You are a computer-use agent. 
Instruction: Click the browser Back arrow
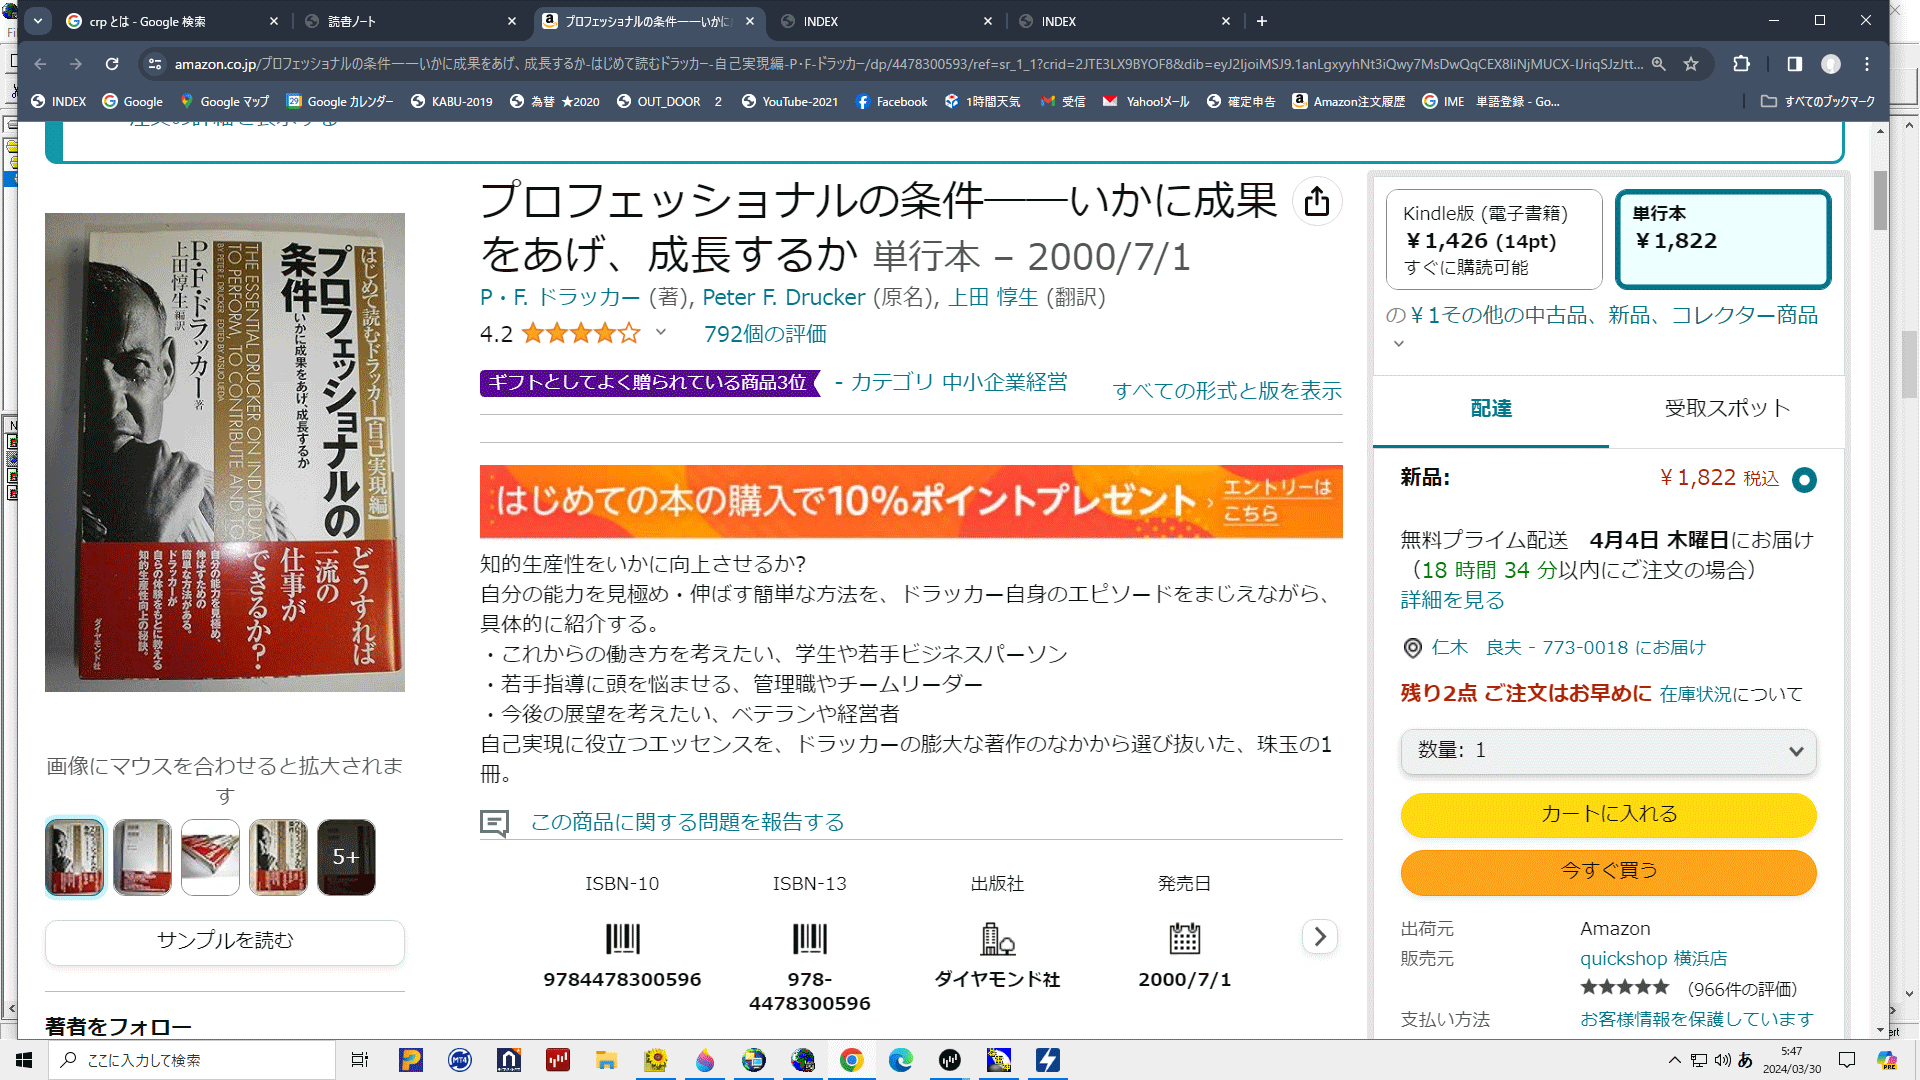tap(40, 64)
